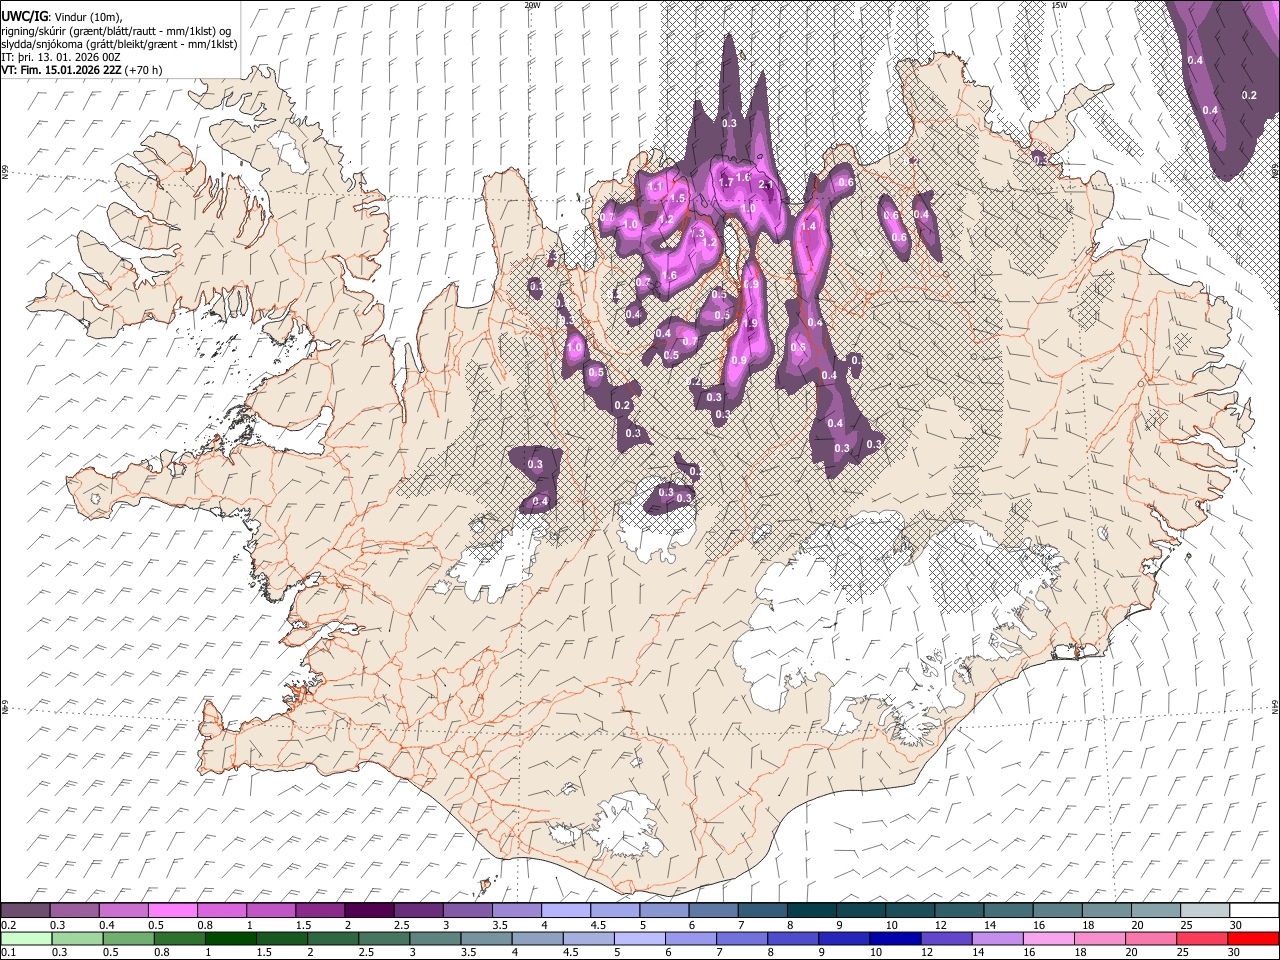Select the 1.7 snowfall value label

tap(727, 183)
